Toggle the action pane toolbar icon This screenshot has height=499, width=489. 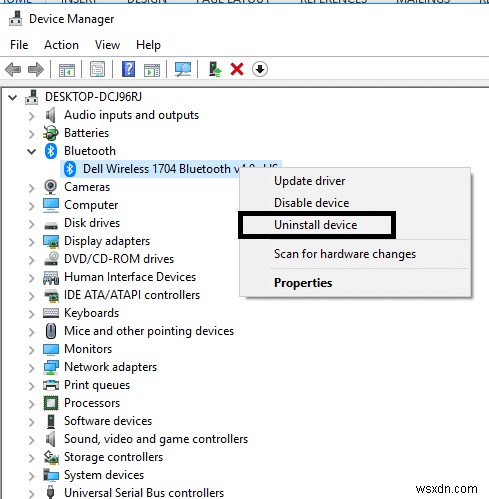click(x=152, y=70)
